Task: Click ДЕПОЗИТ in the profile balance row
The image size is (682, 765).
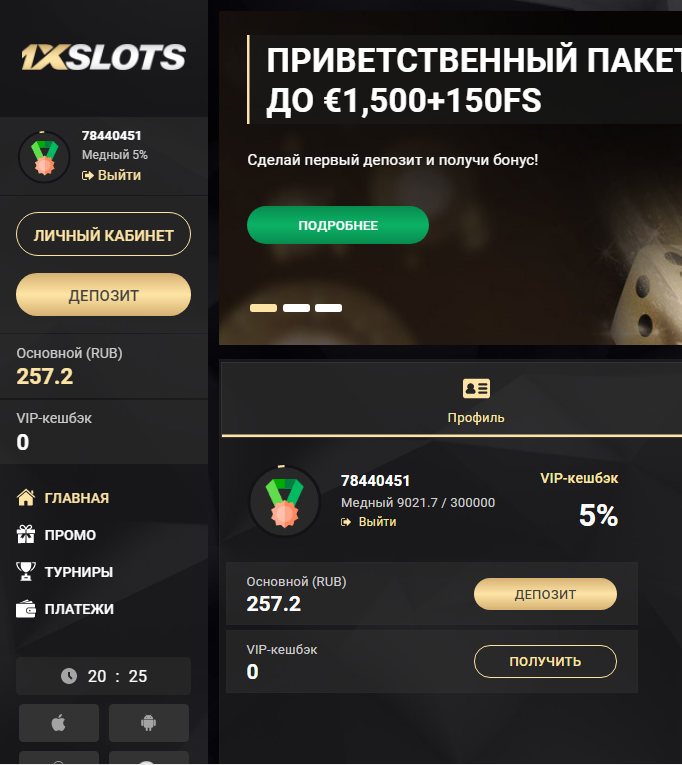Action: point(545,594)
